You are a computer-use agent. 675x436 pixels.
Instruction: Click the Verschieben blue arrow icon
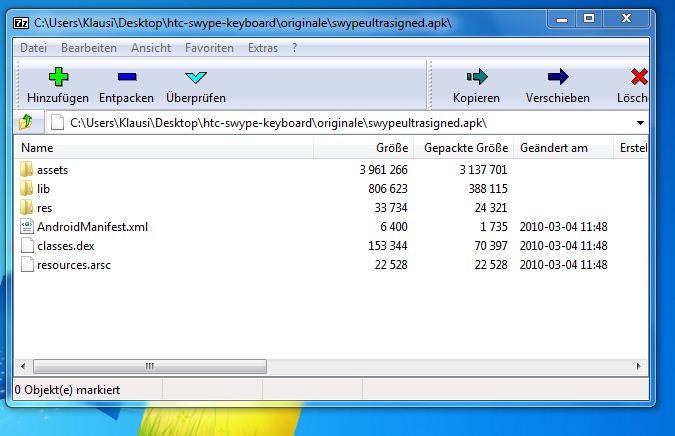(558, 77)
